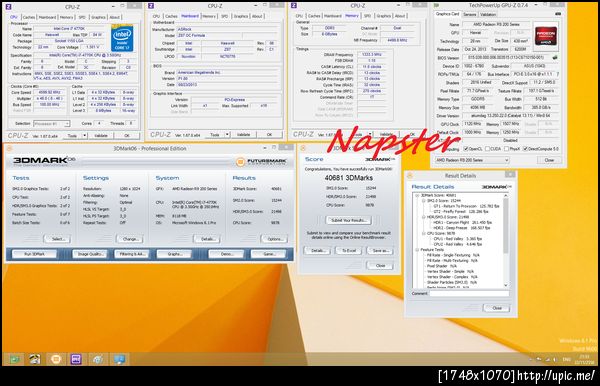Screen dimensions: 600x386
Task: Click the ENG language indicator in the tray
Action: 567,359
